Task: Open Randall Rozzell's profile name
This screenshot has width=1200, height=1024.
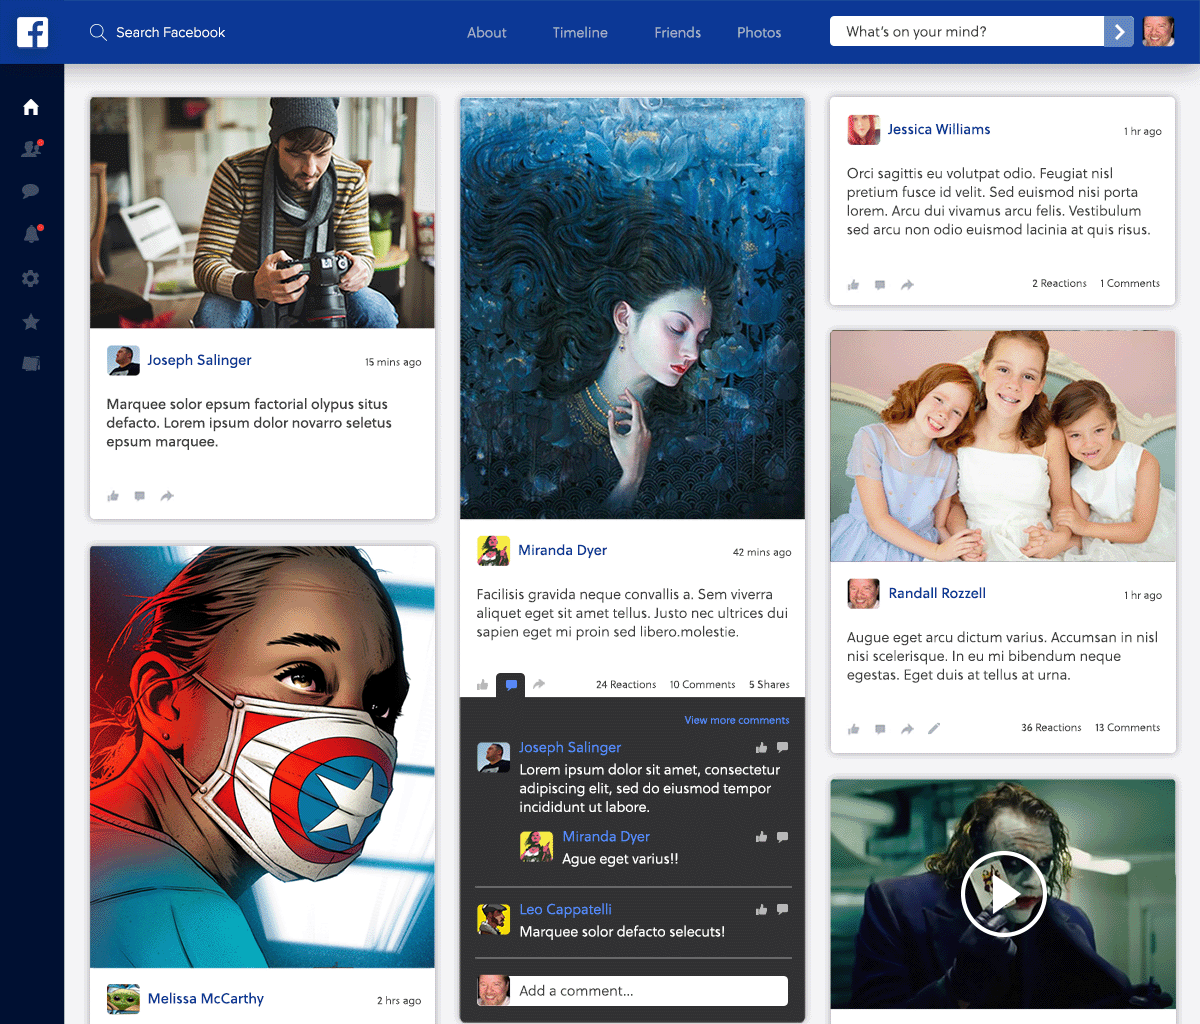Action: pyautogui.click(x=937, y=593)
